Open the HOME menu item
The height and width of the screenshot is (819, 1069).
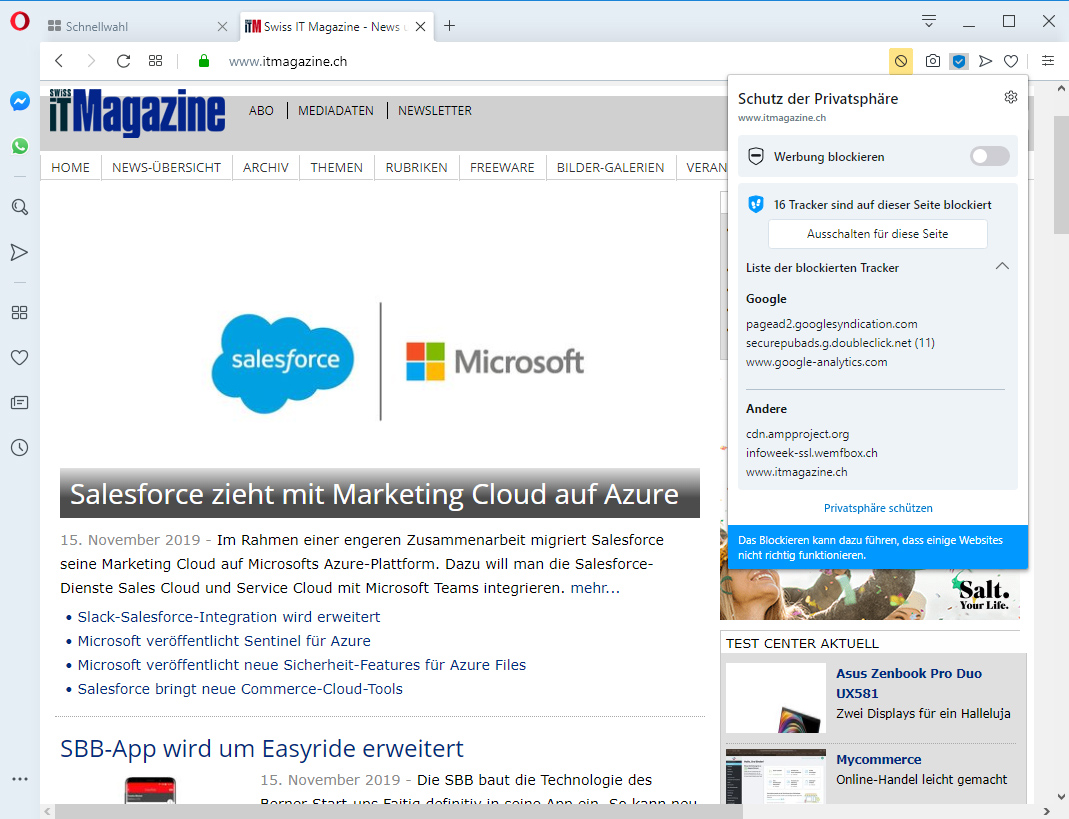70,167
